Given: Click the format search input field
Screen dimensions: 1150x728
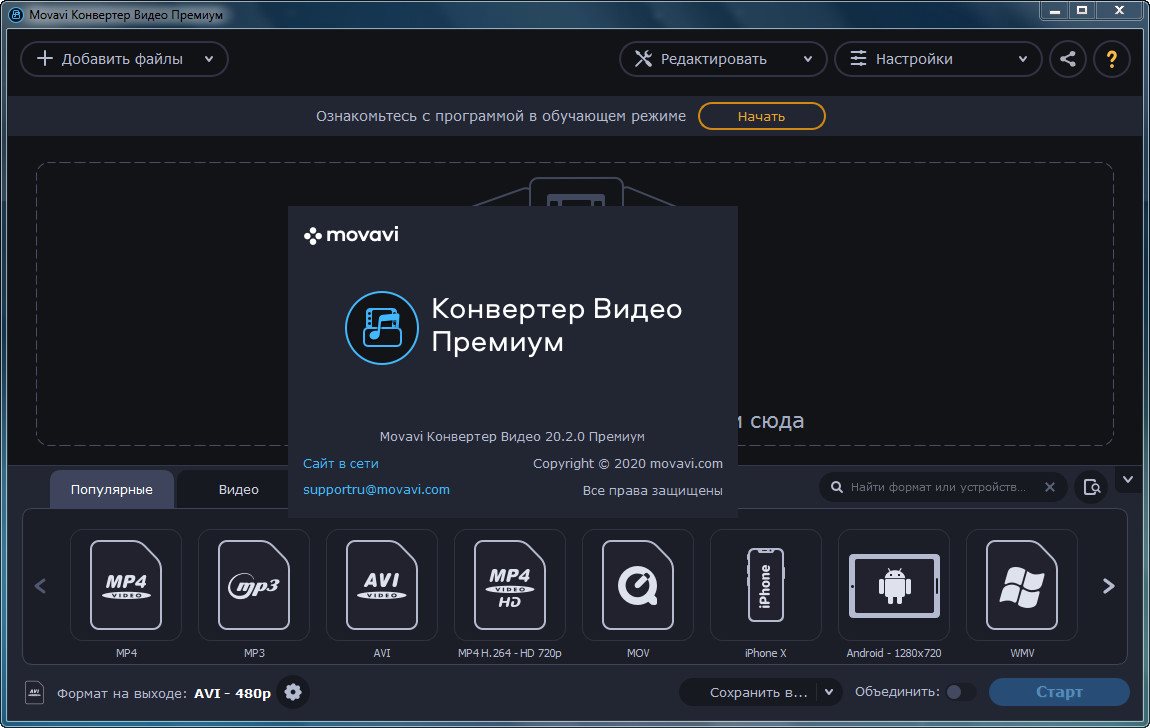Looking at the screenshot, I should [x=938, y=487].
